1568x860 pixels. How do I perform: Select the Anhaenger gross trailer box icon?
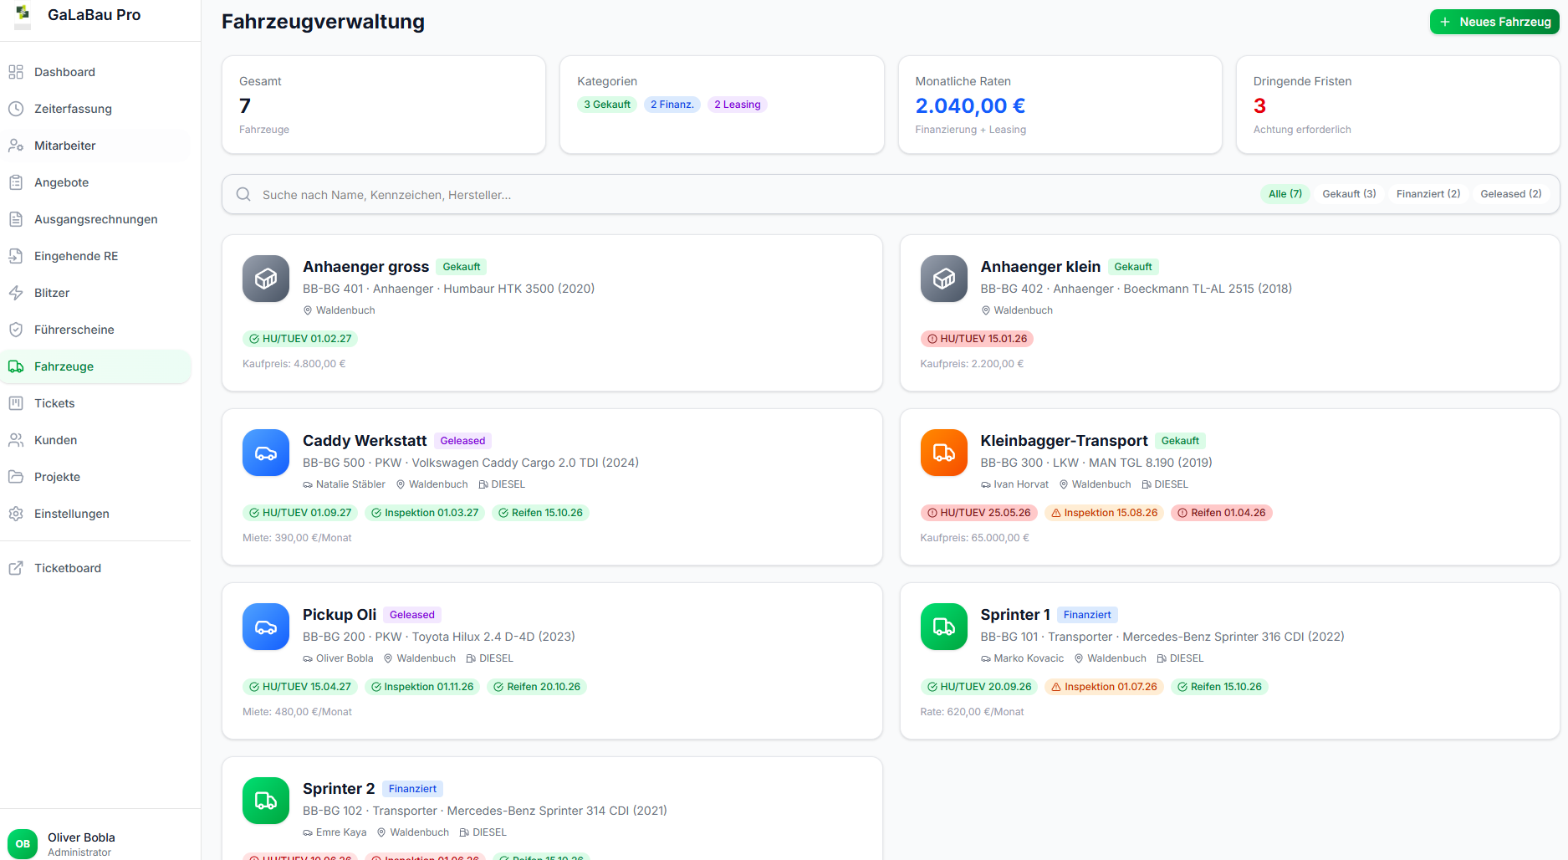[x=266, y=279]
